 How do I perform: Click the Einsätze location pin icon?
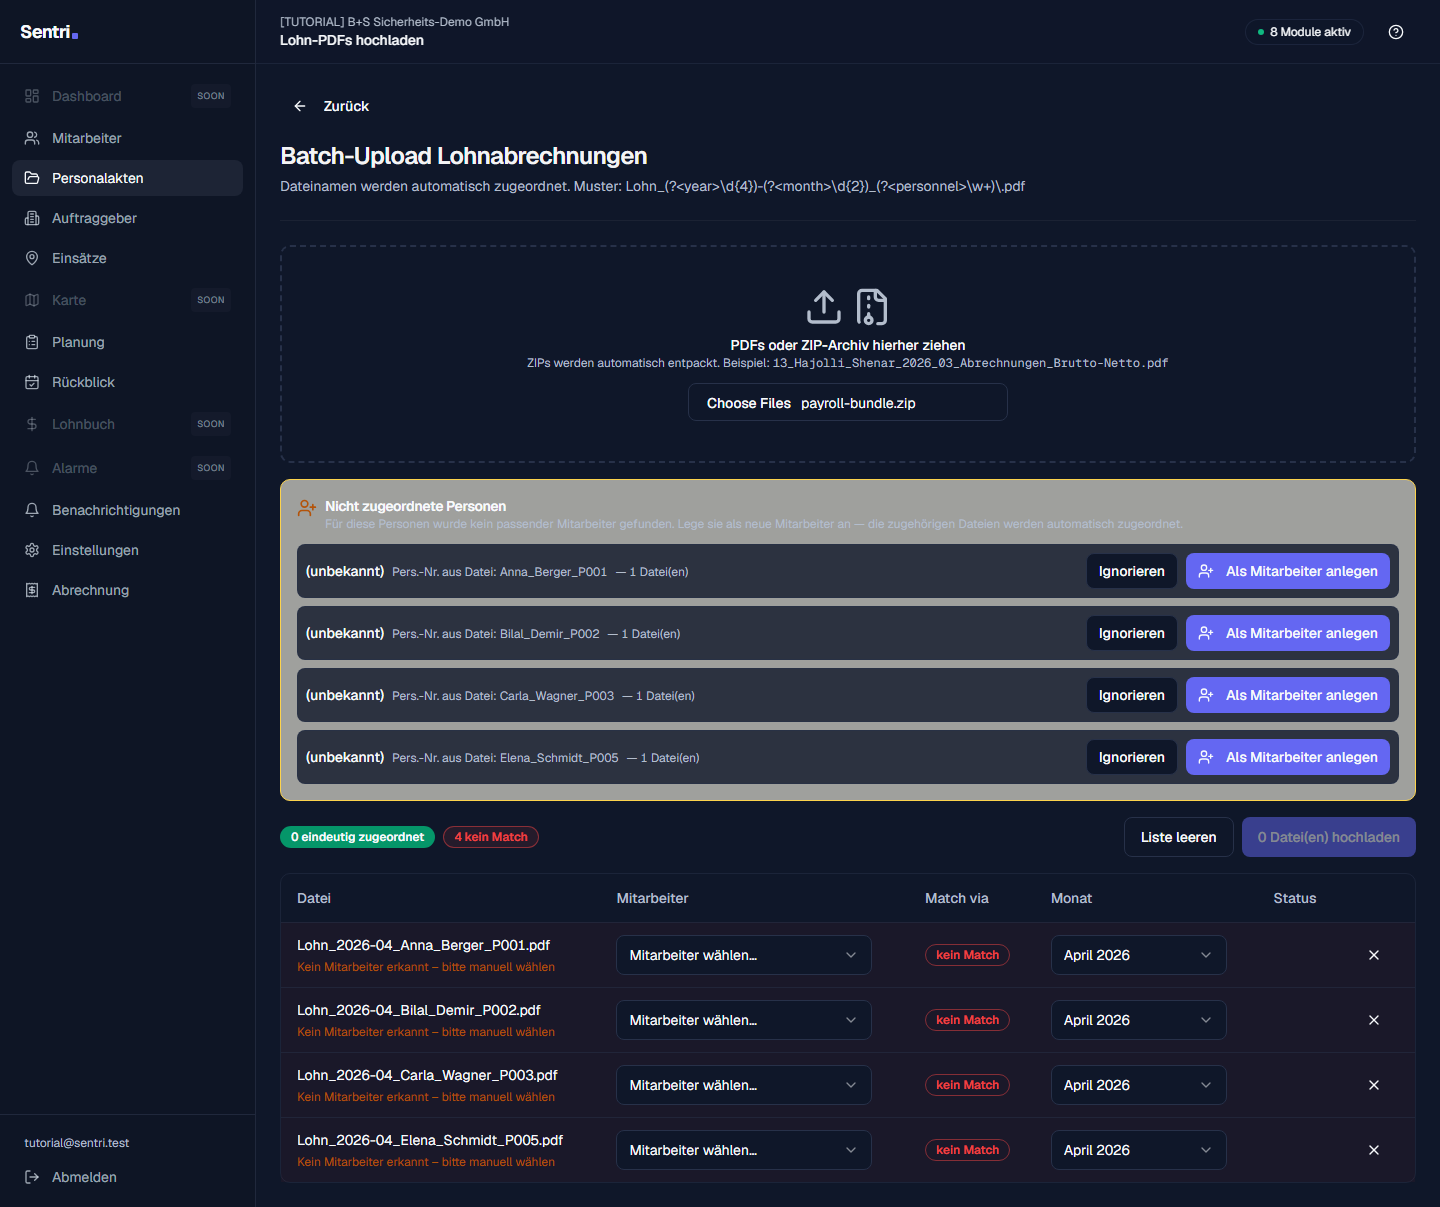point(32,258)
